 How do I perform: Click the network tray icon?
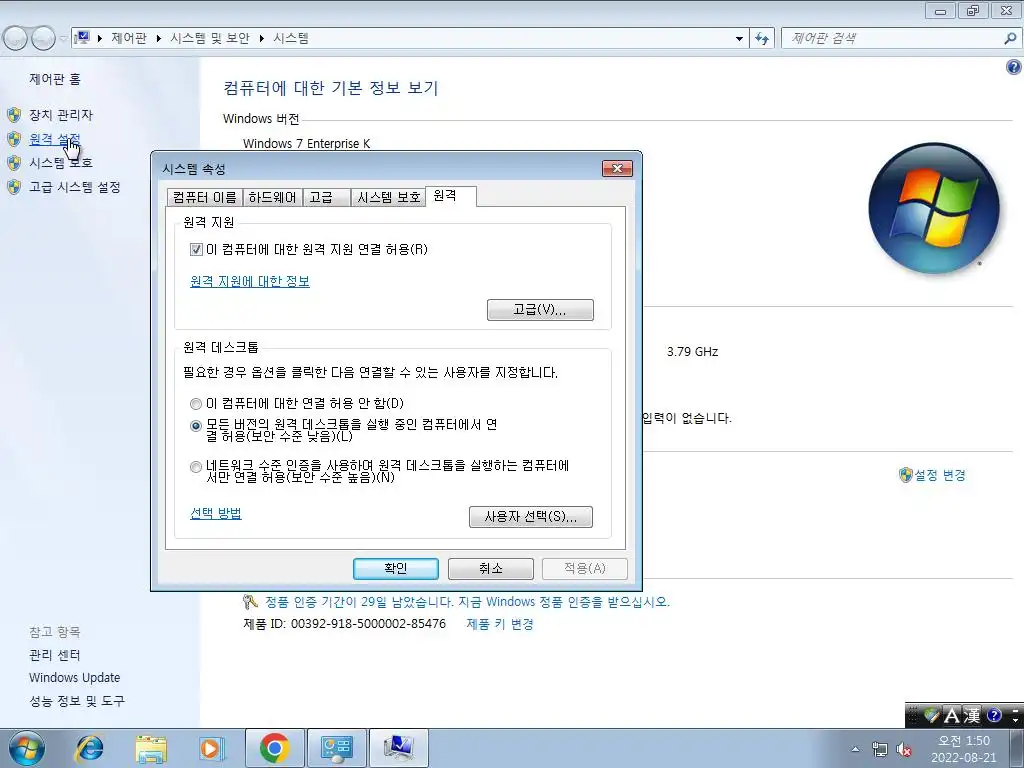pos(880,749)
